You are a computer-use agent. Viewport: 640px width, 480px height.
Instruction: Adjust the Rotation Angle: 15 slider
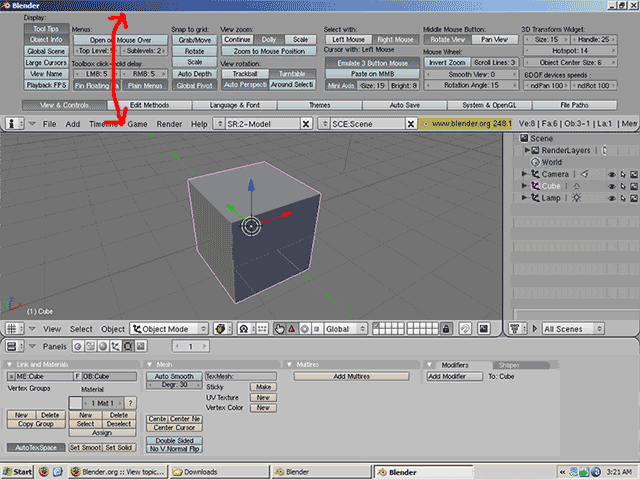(471, 85)
